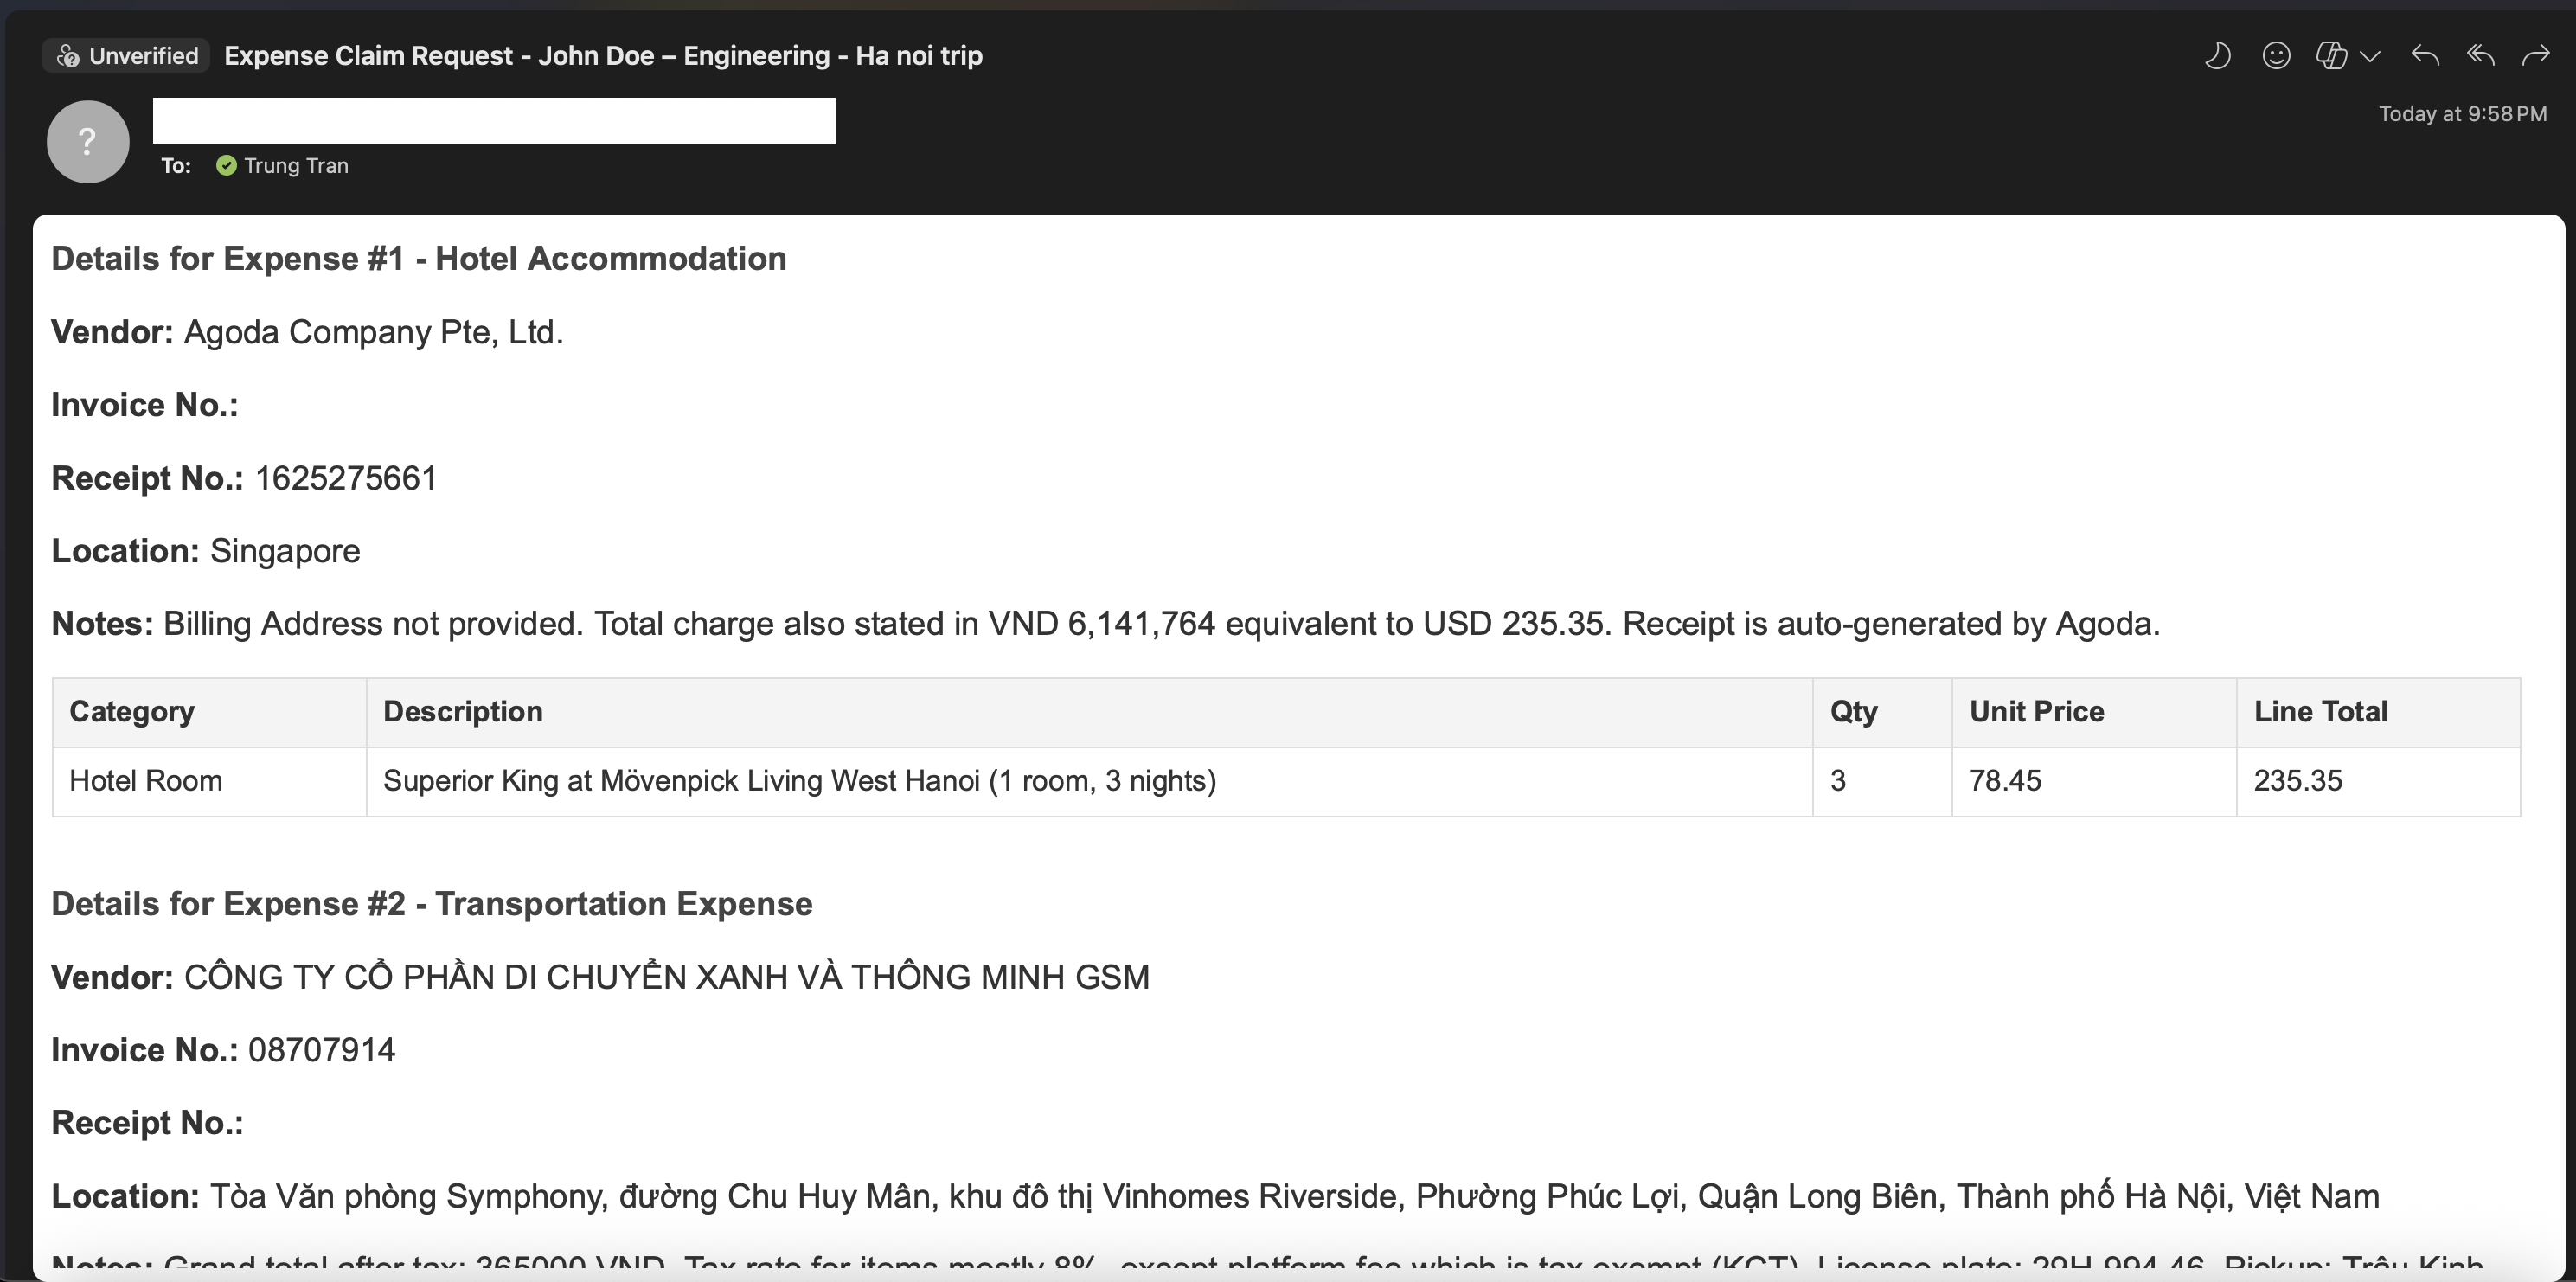Screen dimensions: 2576x1282
Task: Click the redacted sender name bar
Action: (x=494, y=121)
